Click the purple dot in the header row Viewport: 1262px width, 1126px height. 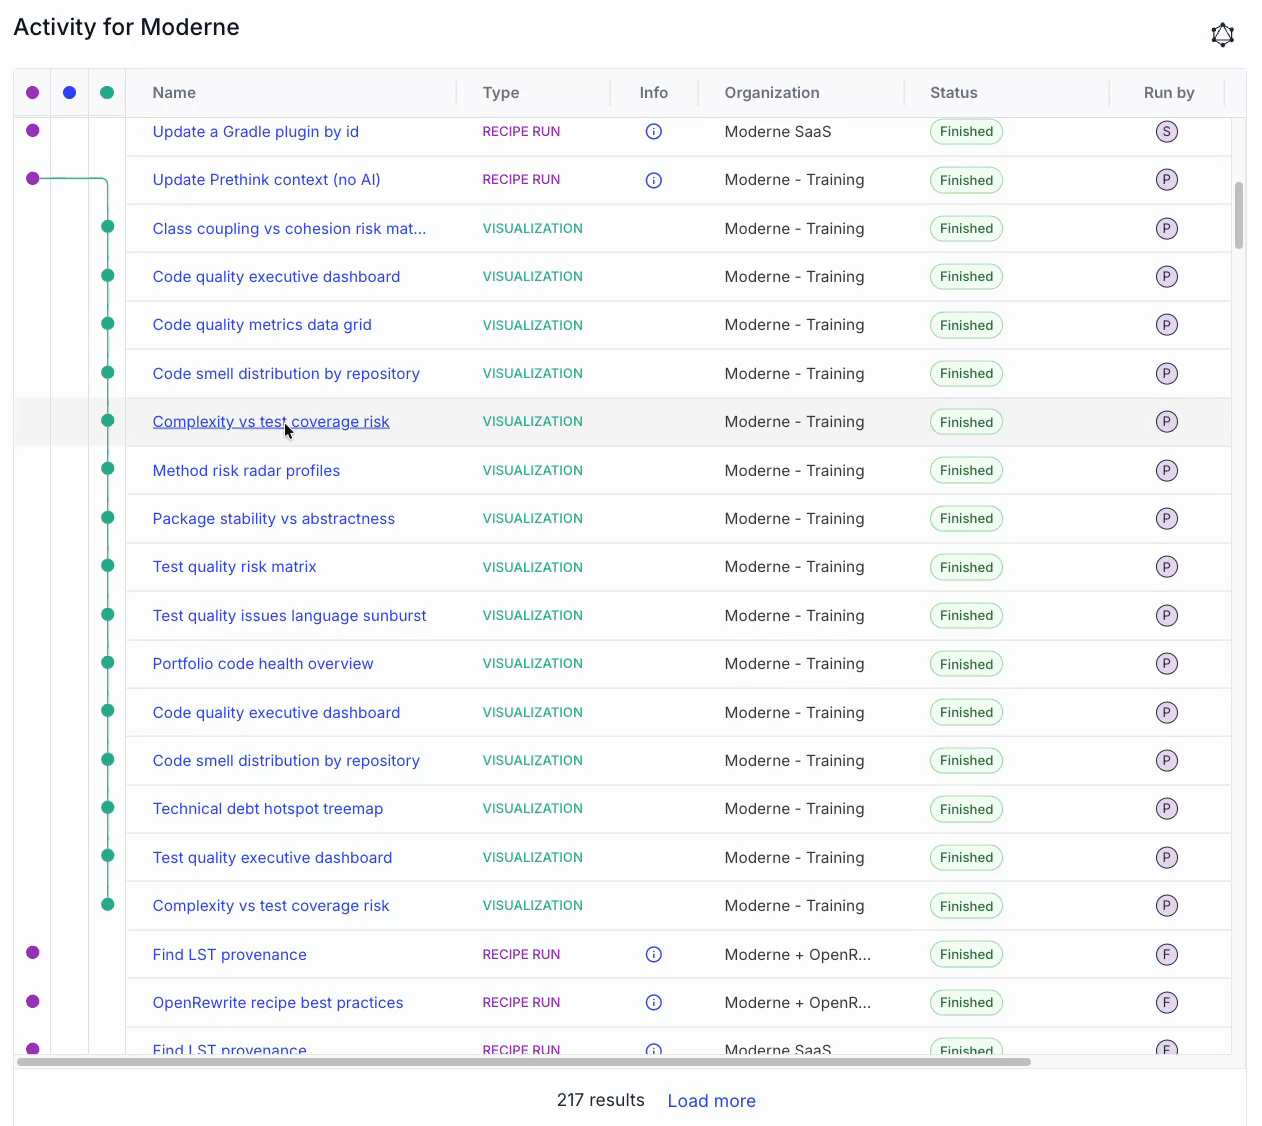click(x=32, y=92)
